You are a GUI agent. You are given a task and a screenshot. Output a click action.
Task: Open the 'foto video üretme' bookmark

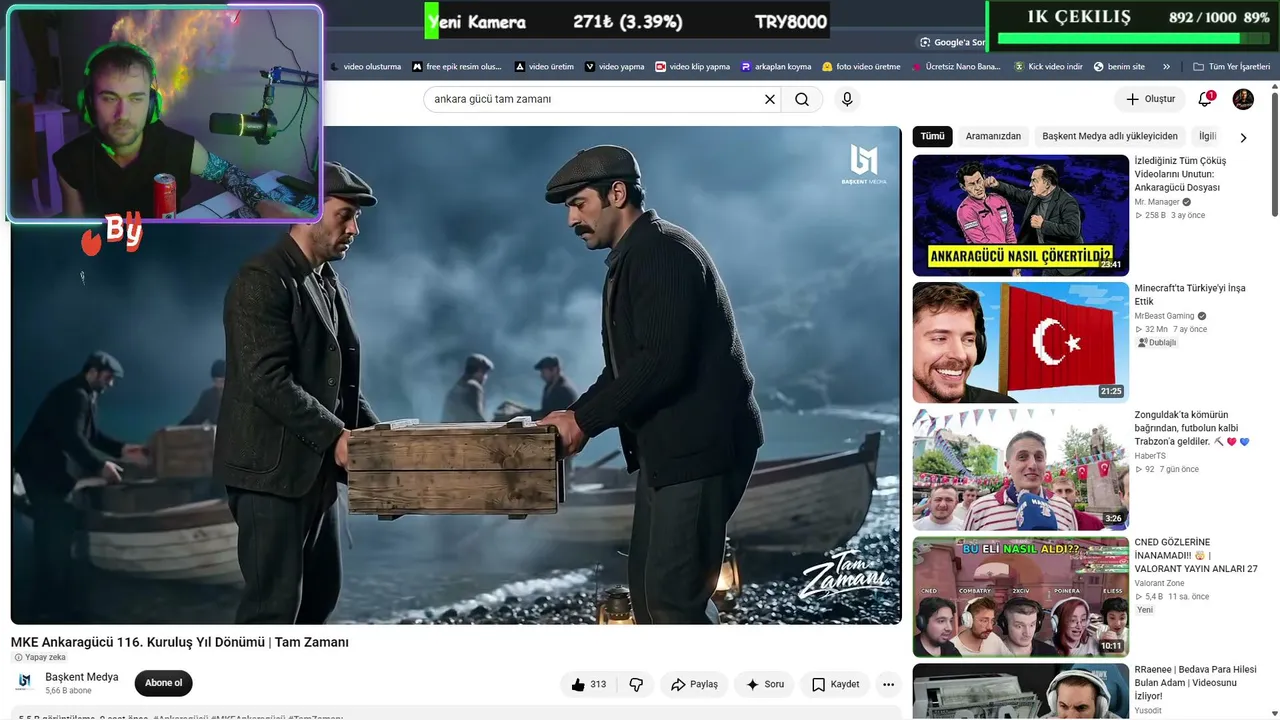(x=861, y=67)
